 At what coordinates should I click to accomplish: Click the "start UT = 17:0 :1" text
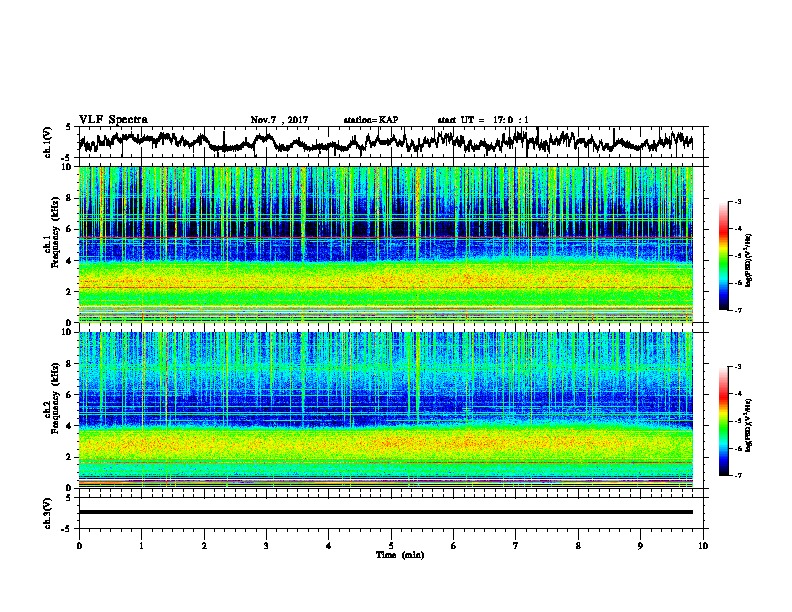pyautogui.click(x=483, y=120)
